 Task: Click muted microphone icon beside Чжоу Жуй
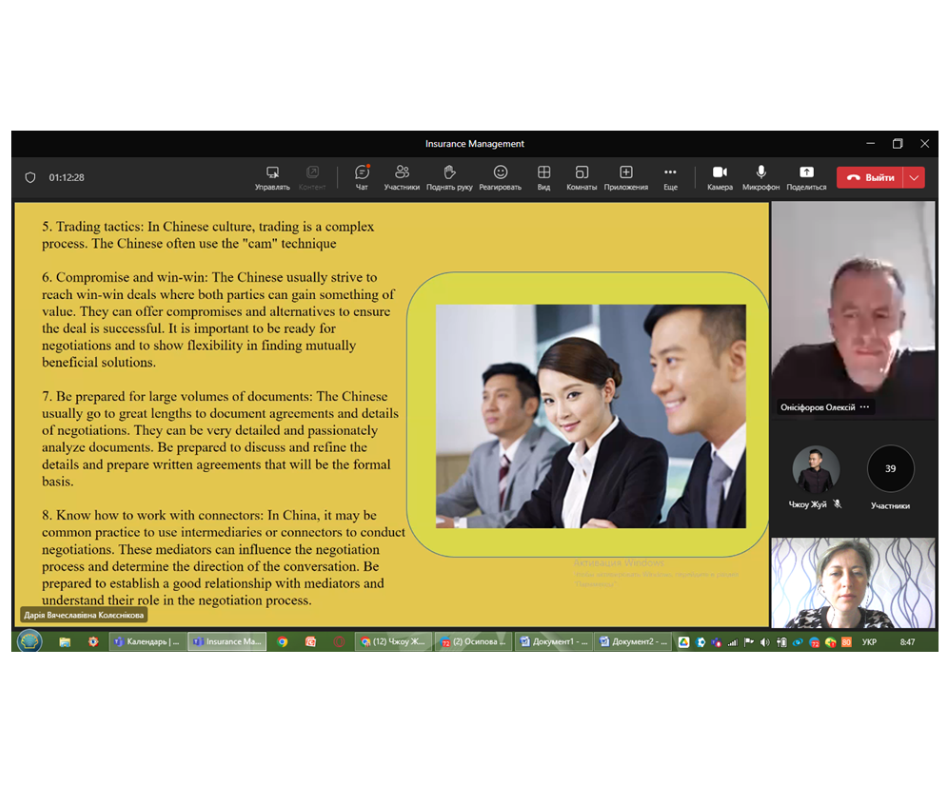(837, 504)
